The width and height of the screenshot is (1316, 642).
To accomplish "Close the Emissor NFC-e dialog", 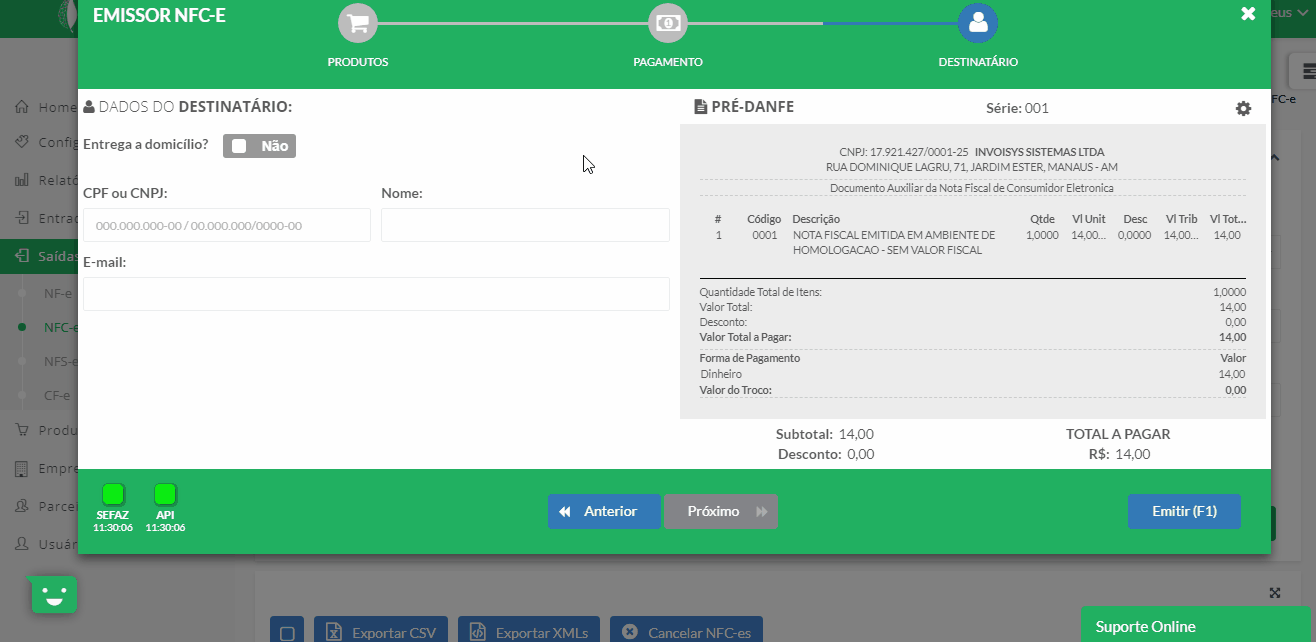I will click(1248, 14).
